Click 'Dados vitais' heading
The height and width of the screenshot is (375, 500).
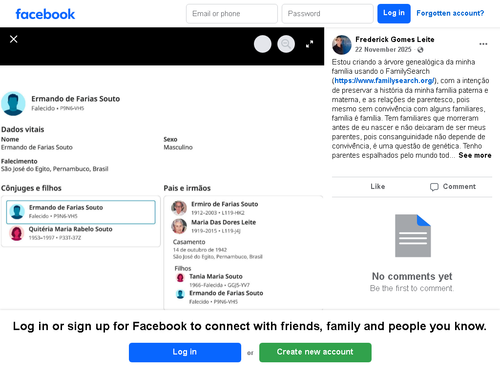tap(23, 129)
